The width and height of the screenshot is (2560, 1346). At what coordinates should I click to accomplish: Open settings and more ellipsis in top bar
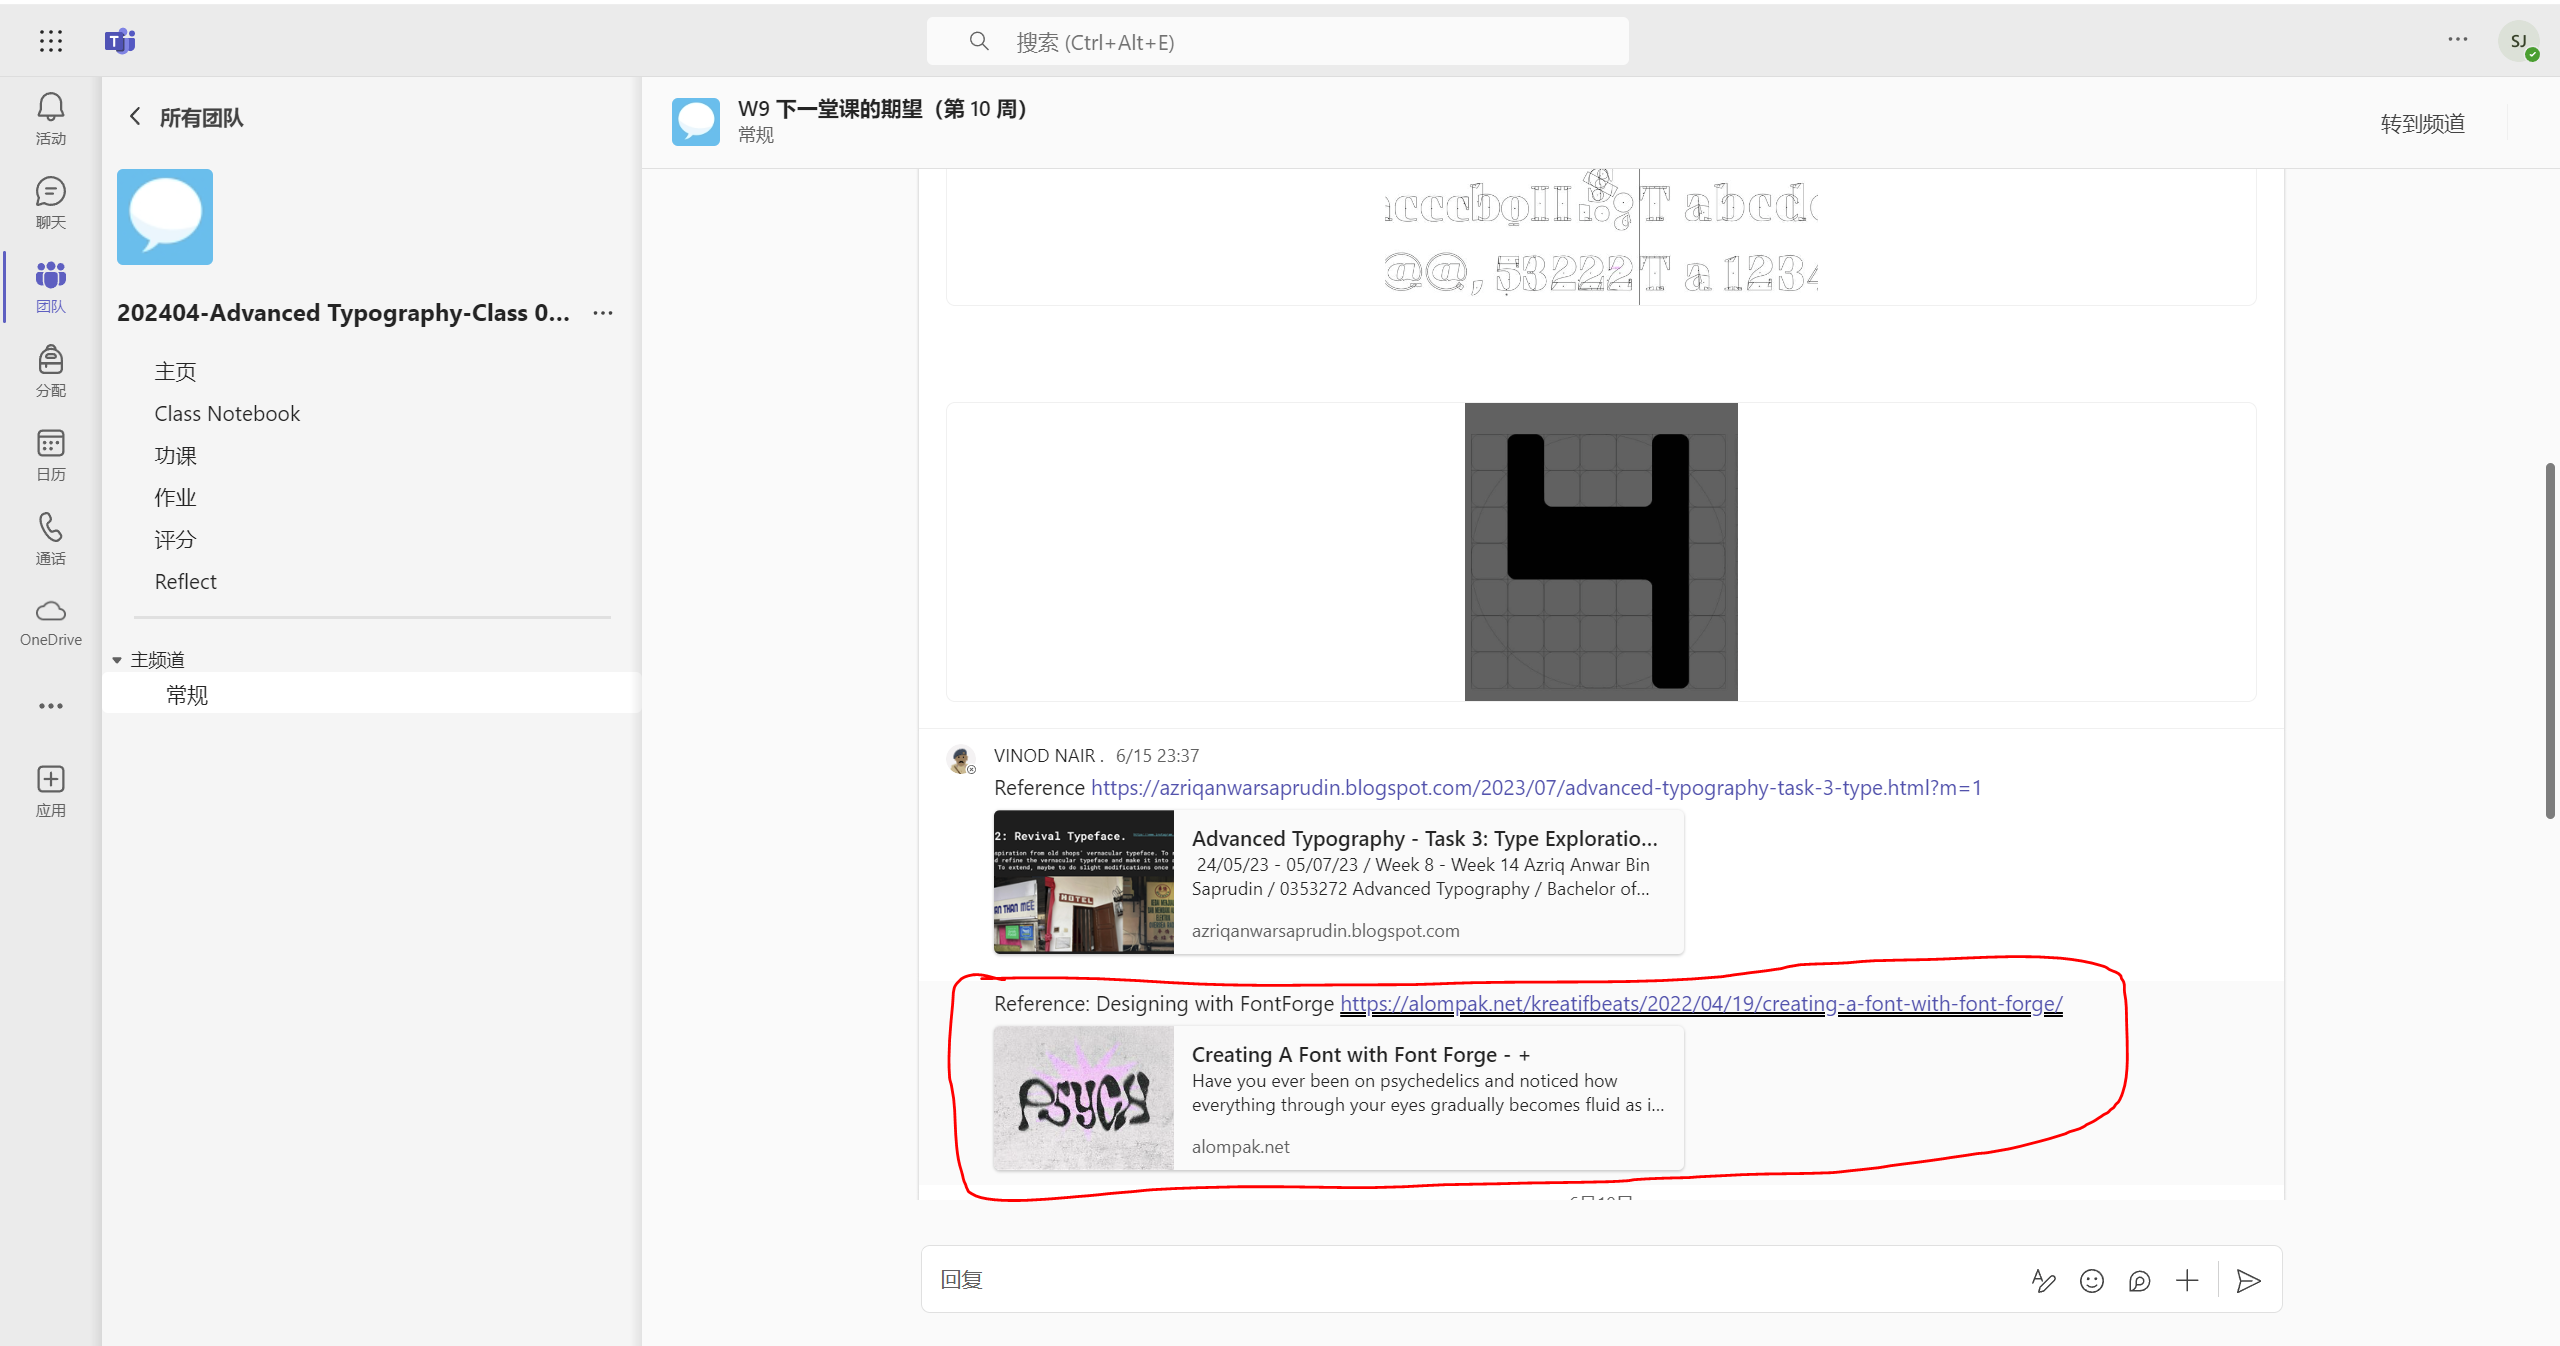coord(2458,40)
